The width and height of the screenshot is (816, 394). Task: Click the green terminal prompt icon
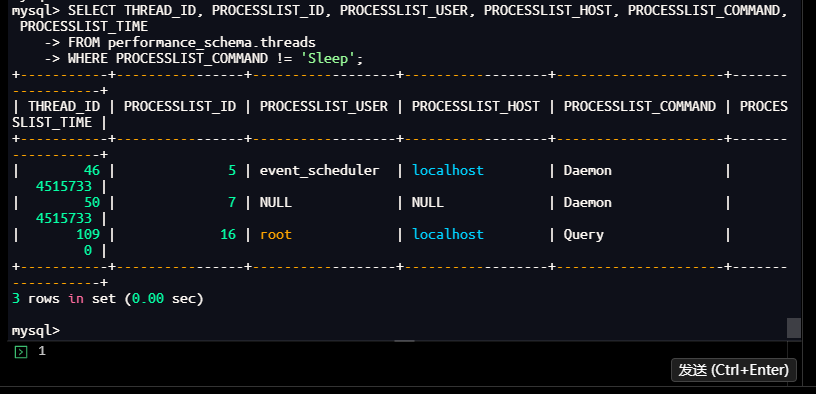point(21,352)
